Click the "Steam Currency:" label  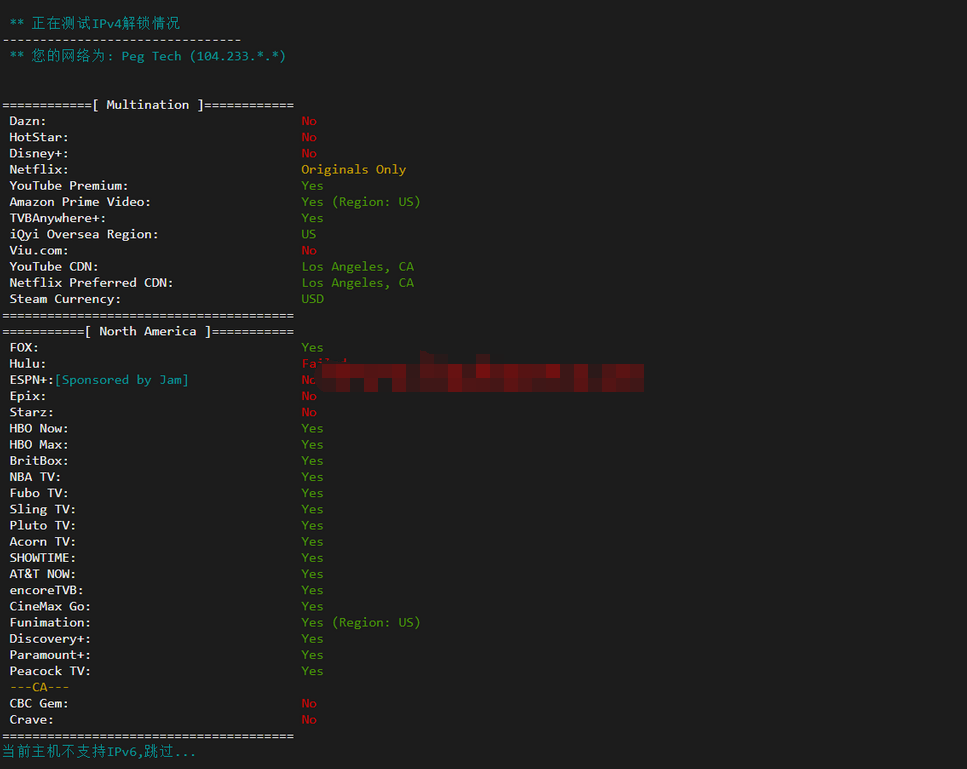click(x=65, y=299)
